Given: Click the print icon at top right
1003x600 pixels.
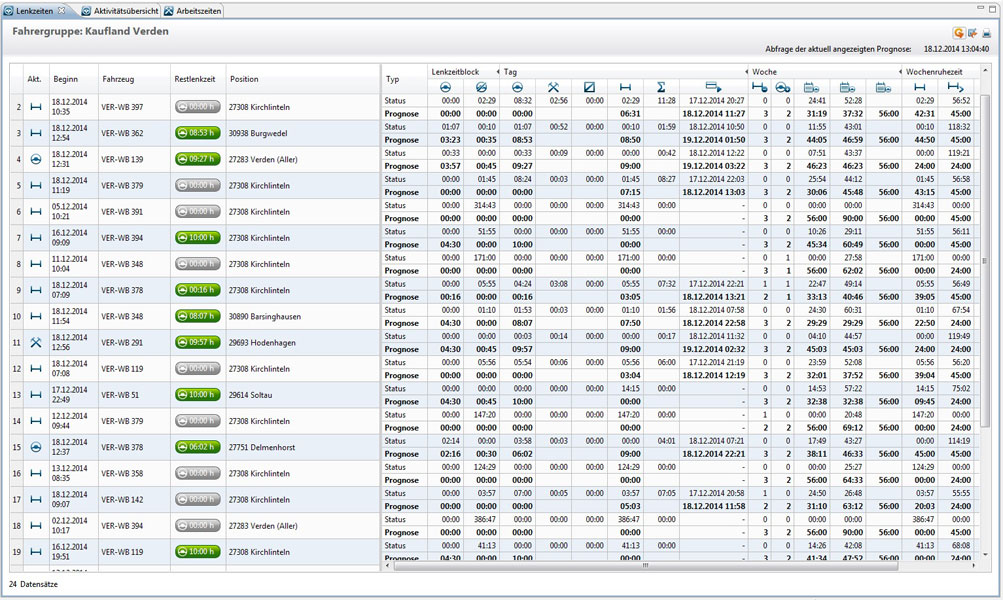Looking at the screenshot, I should pyautogui.click(x=986, y=33).
